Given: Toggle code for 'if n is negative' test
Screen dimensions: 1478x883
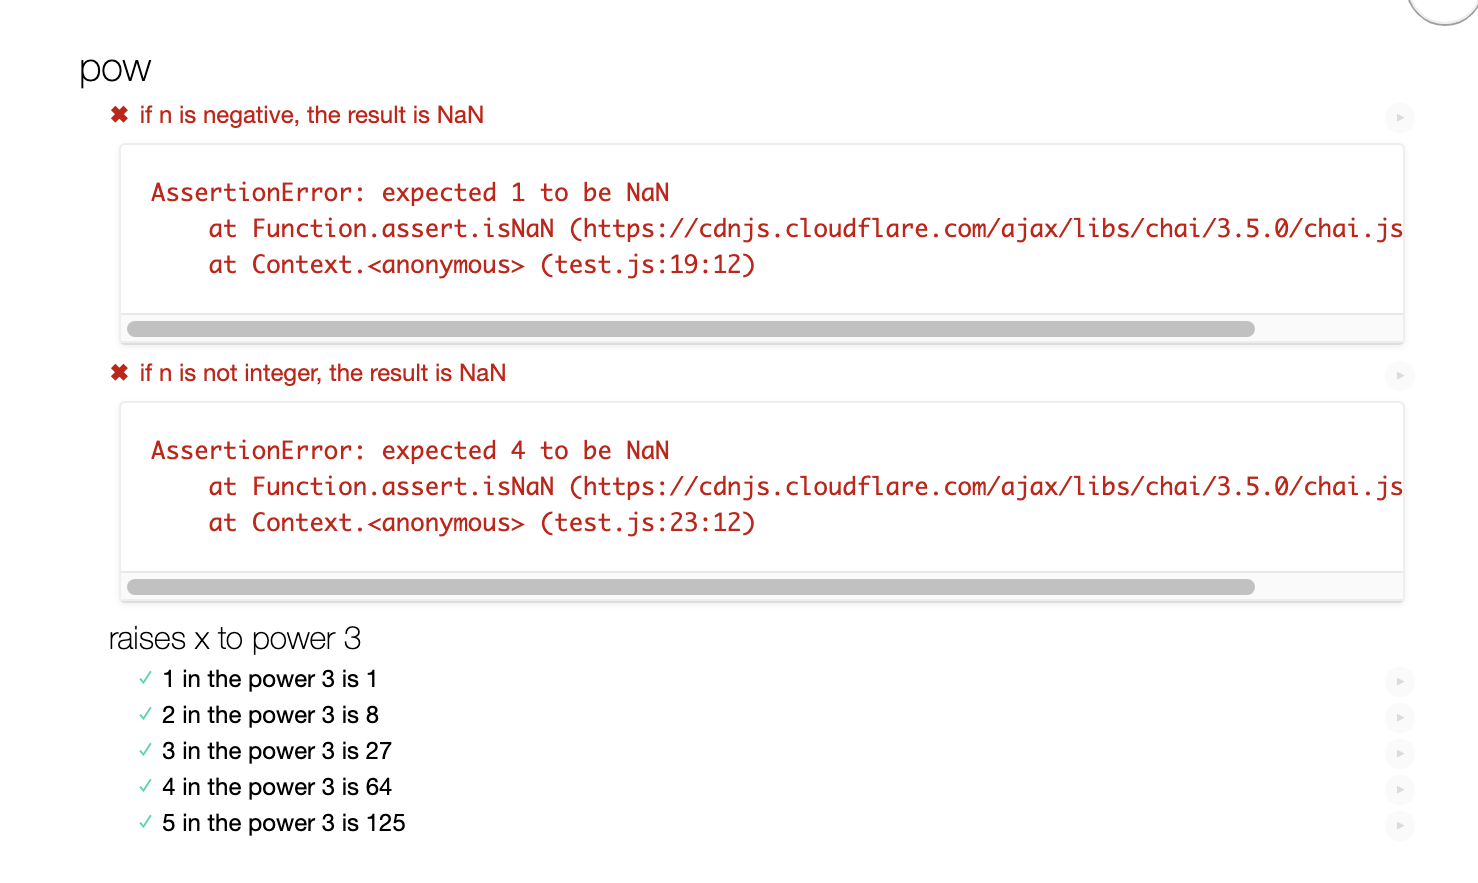Looking at the screenshot, I should (311, 115).
